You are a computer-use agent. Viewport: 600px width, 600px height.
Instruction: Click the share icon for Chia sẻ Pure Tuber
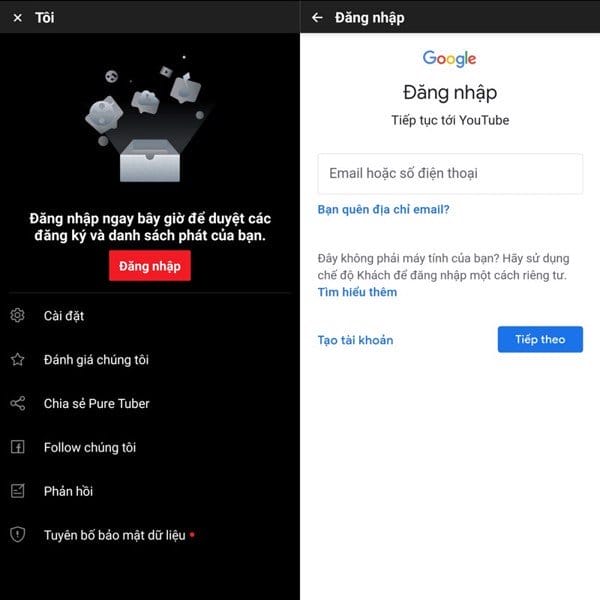pos(18,403)
